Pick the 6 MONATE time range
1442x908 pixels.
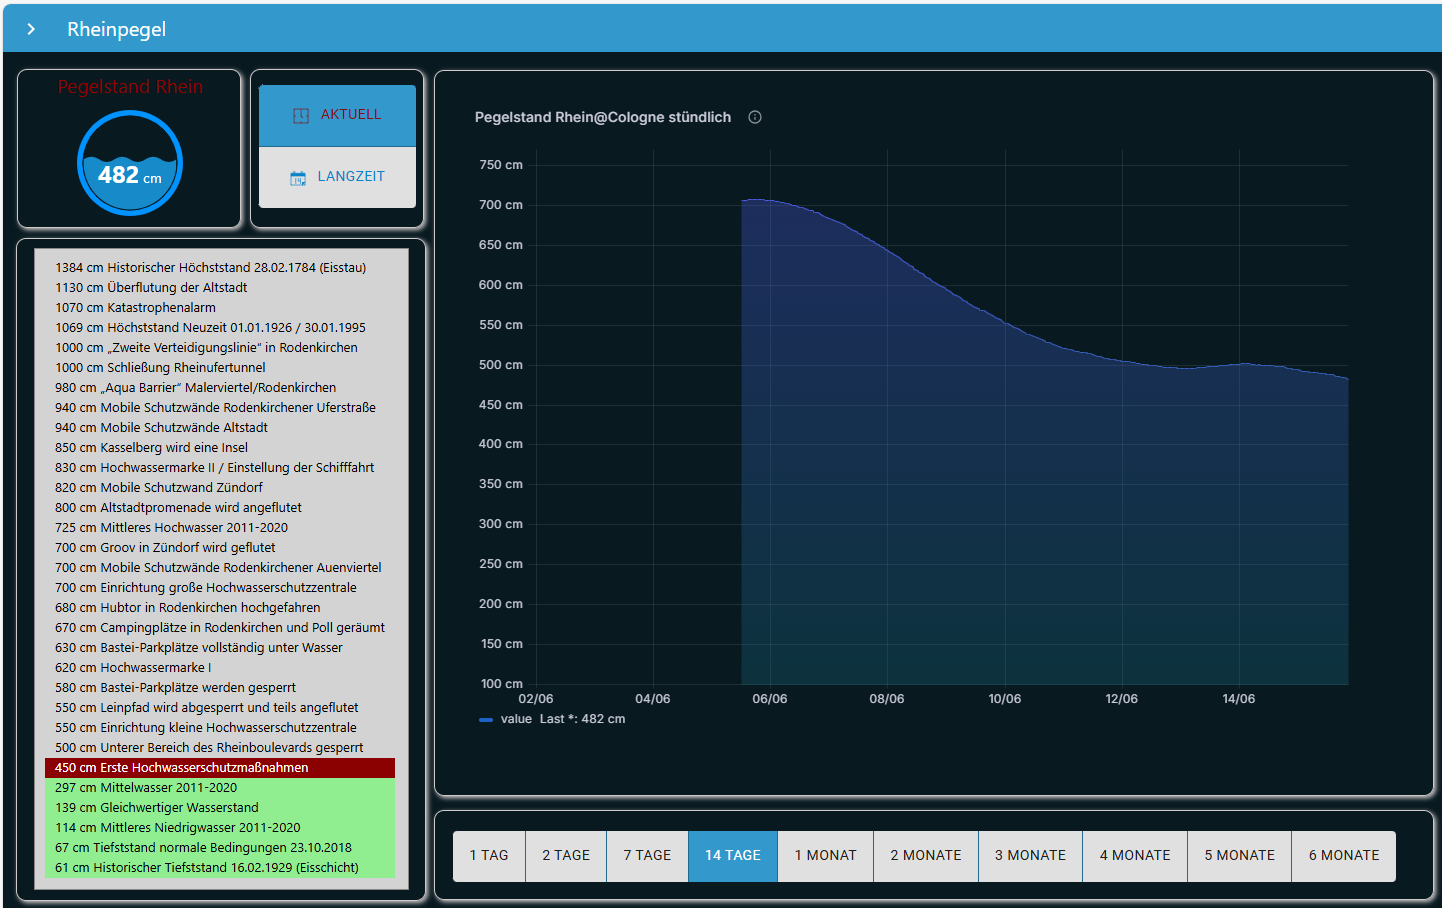tap(1343, 856)
